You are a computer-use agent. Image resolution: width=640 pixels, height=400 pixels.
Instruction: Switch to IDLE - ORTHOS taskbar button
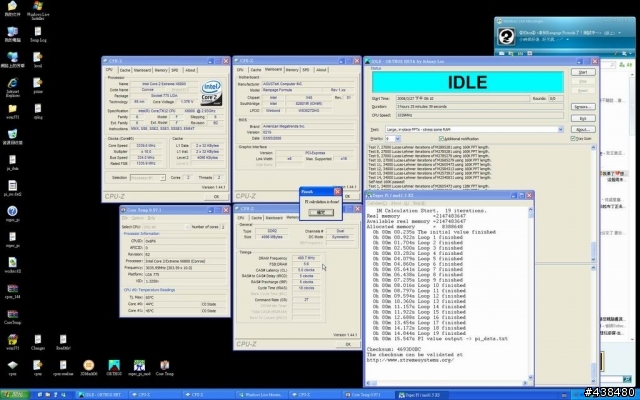pyautogui.click(x=100, y=395)
